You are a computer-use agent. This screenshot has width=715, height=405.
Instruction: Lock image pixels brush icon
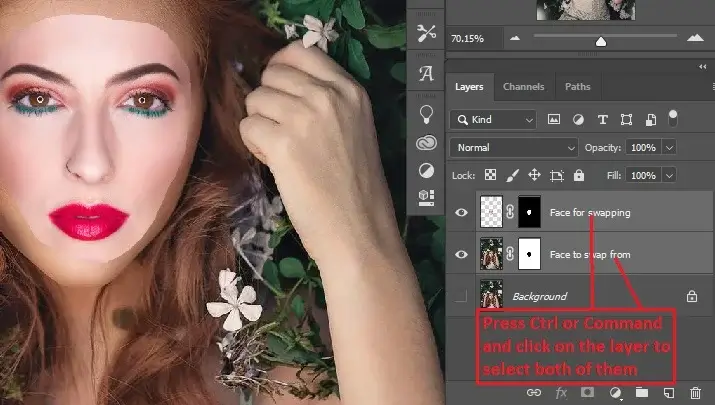[x=513, y=175]
